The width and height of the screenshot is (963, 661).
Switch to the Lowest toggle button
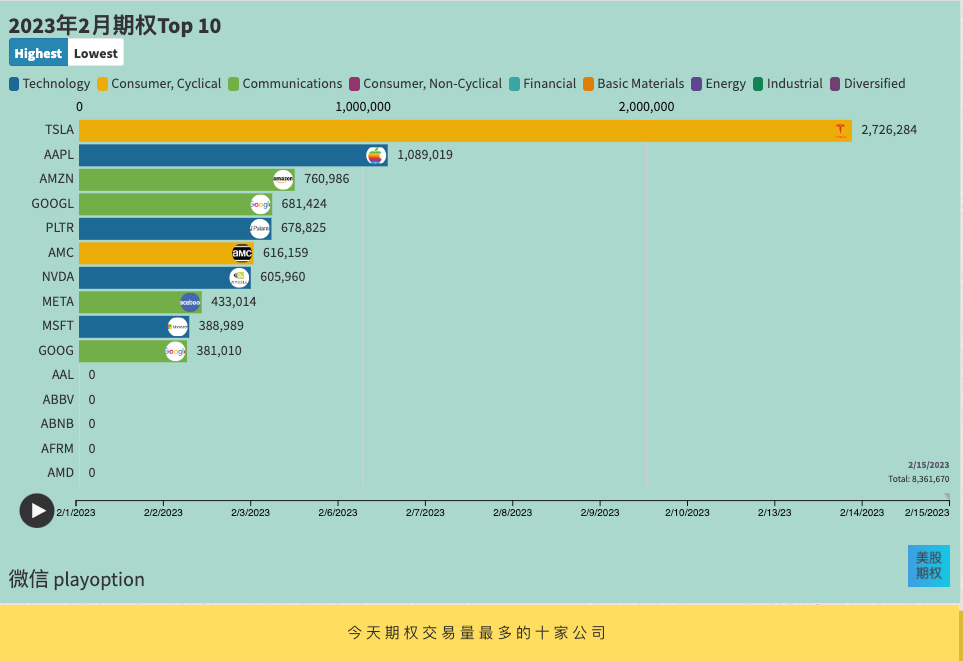pyautogui.click(x=96, y=53)
